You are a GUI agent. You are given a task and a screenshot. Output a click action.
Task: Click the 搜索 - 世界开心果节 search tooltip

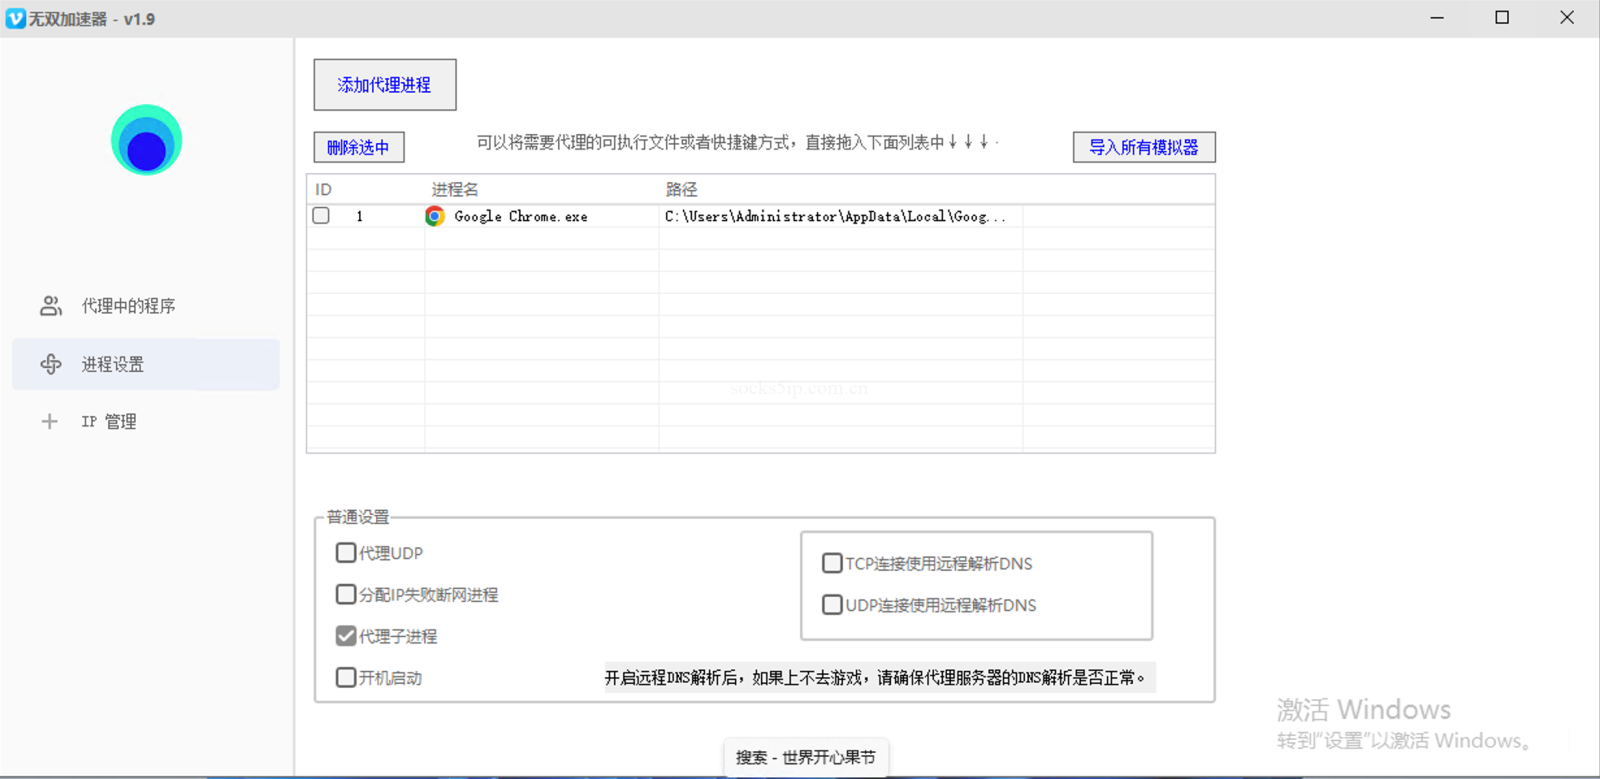[806, 757]
